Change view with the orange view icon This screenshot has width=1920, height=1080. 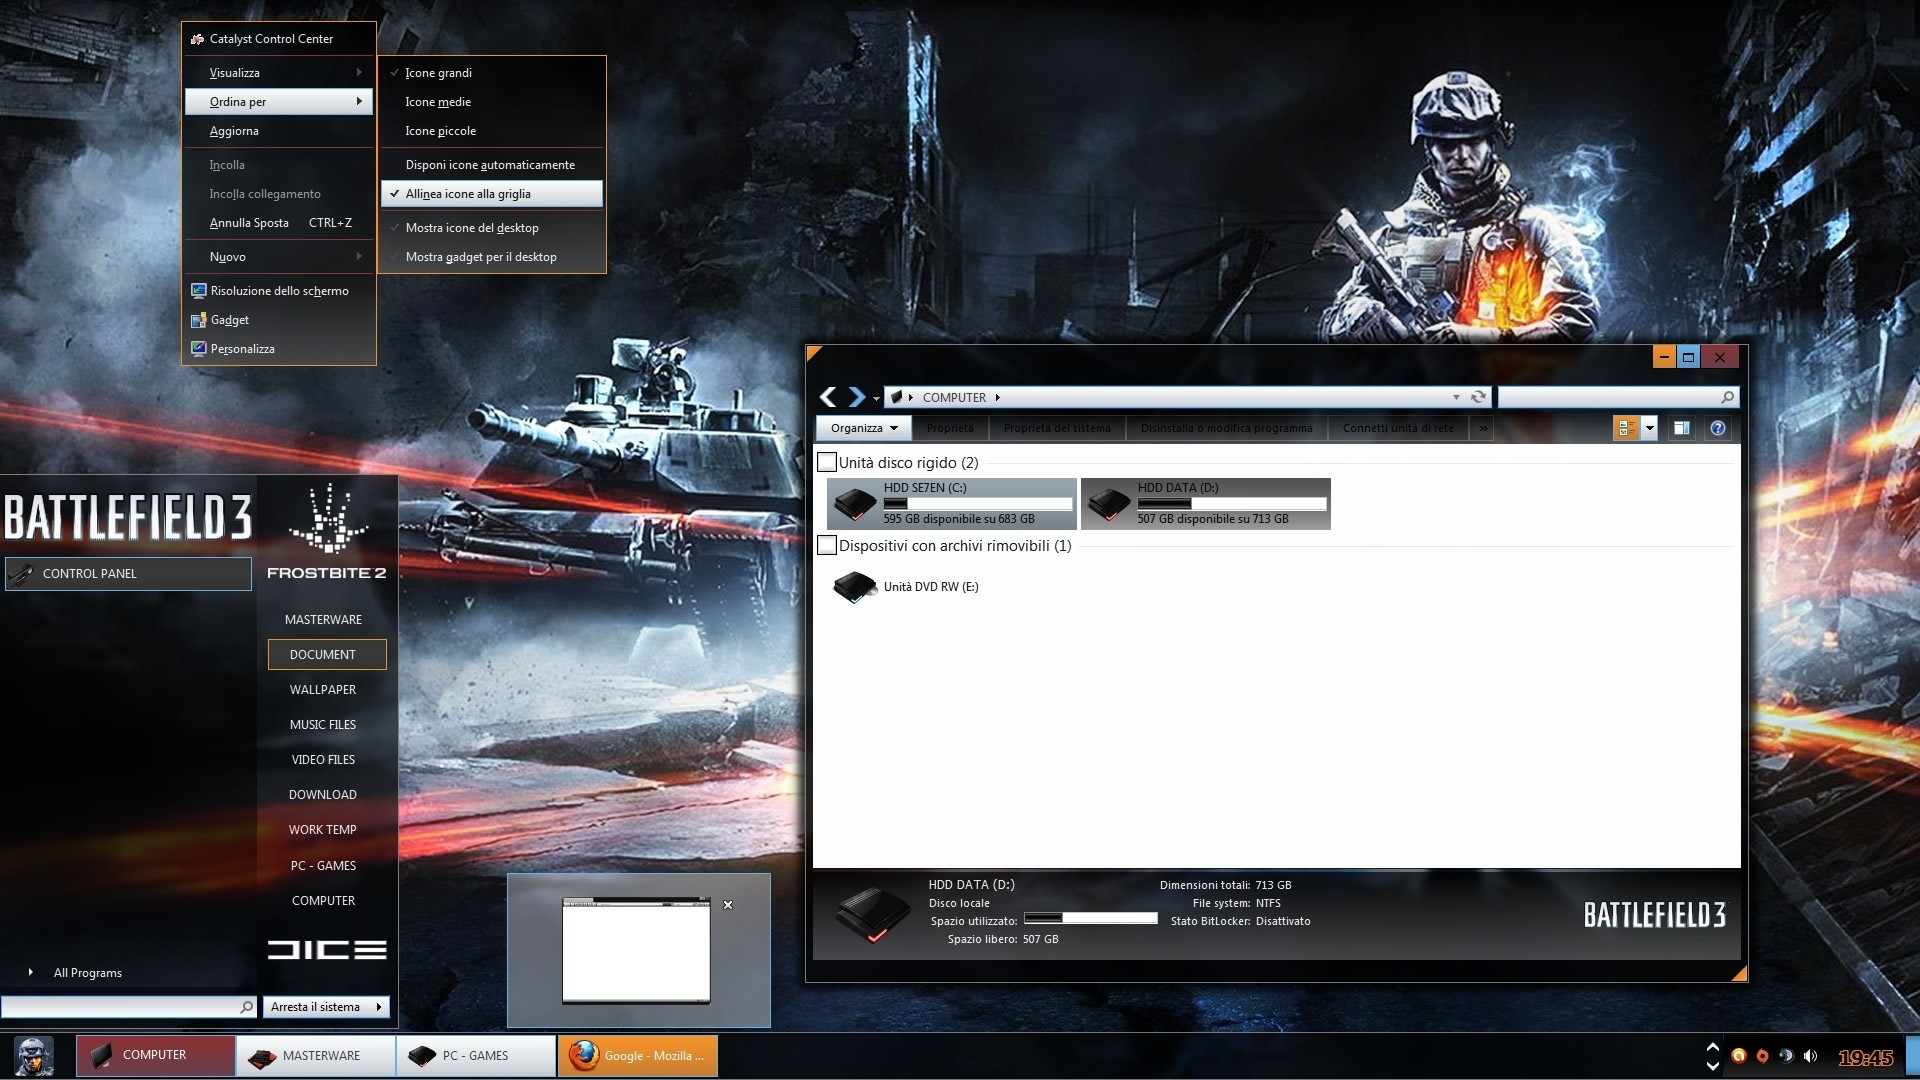point(1626,428)
